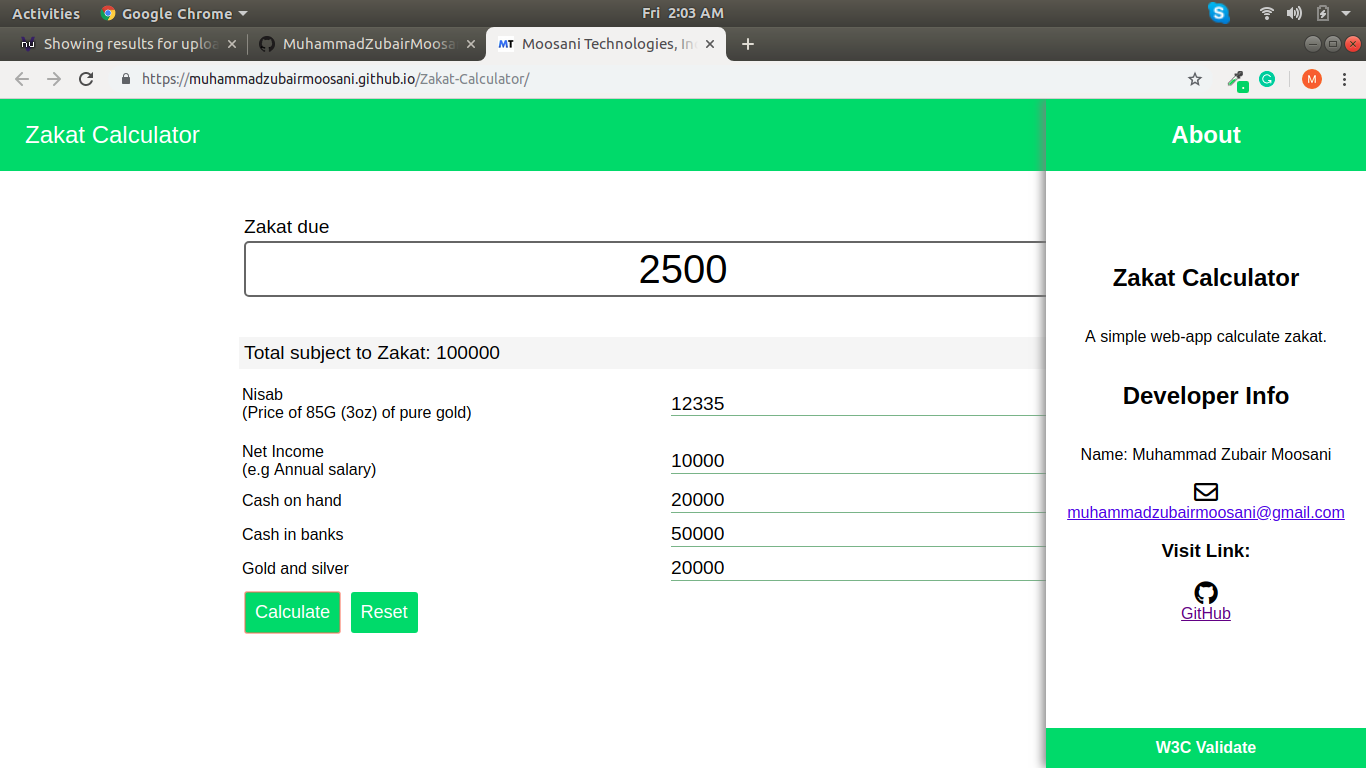
Task: Click the Skype icon in the system tray
Action: pos(1218,13)
